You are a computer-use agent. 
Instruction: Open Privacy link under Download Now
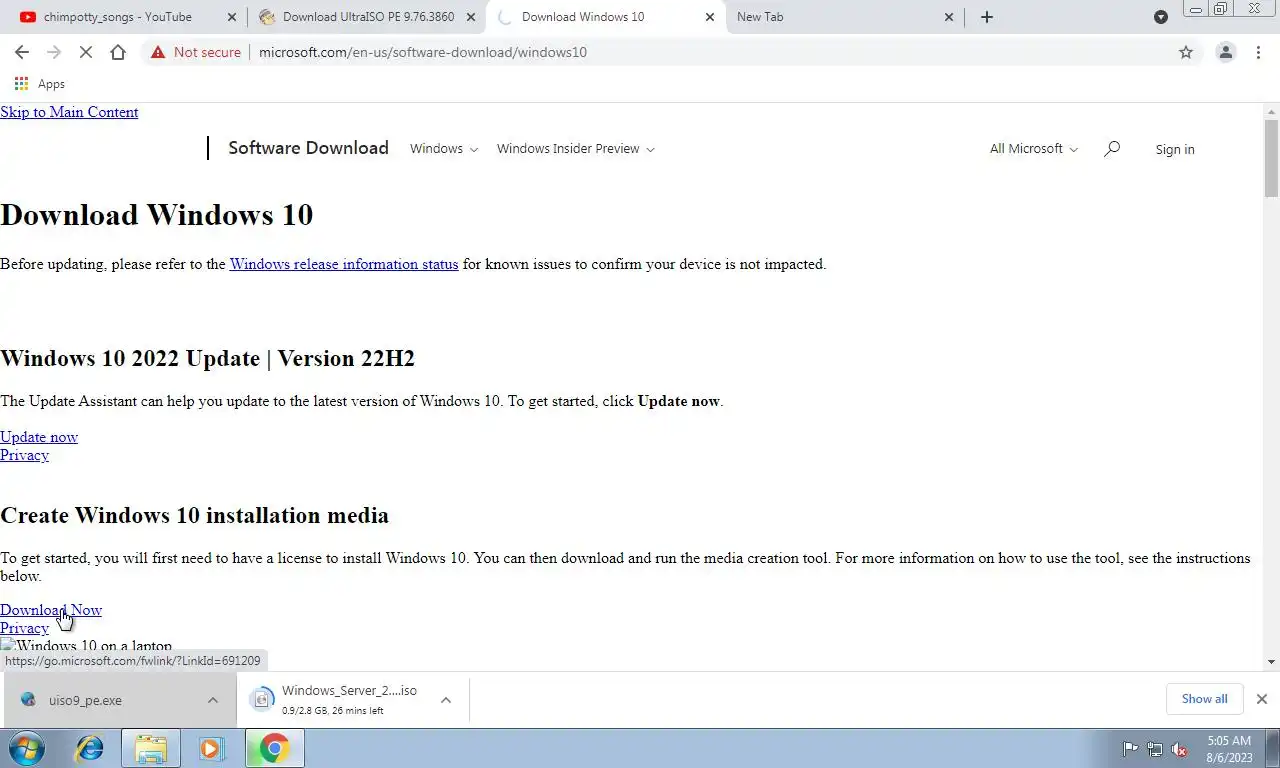pyautogui.click(x=24, y=628)
